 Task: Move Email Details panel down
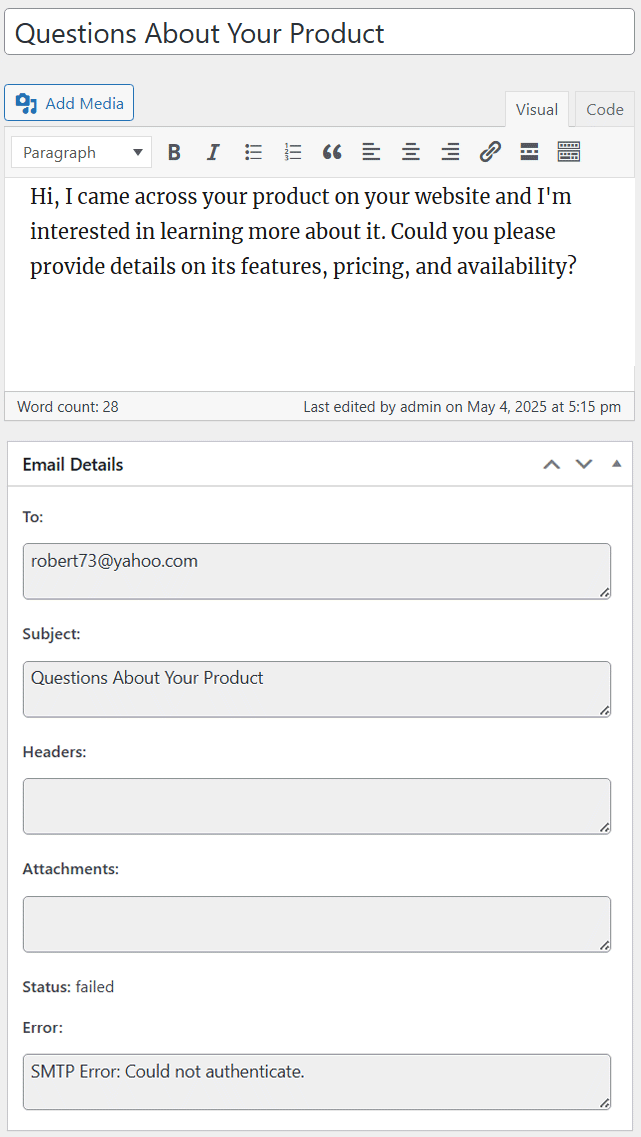(x=584, y=464)
